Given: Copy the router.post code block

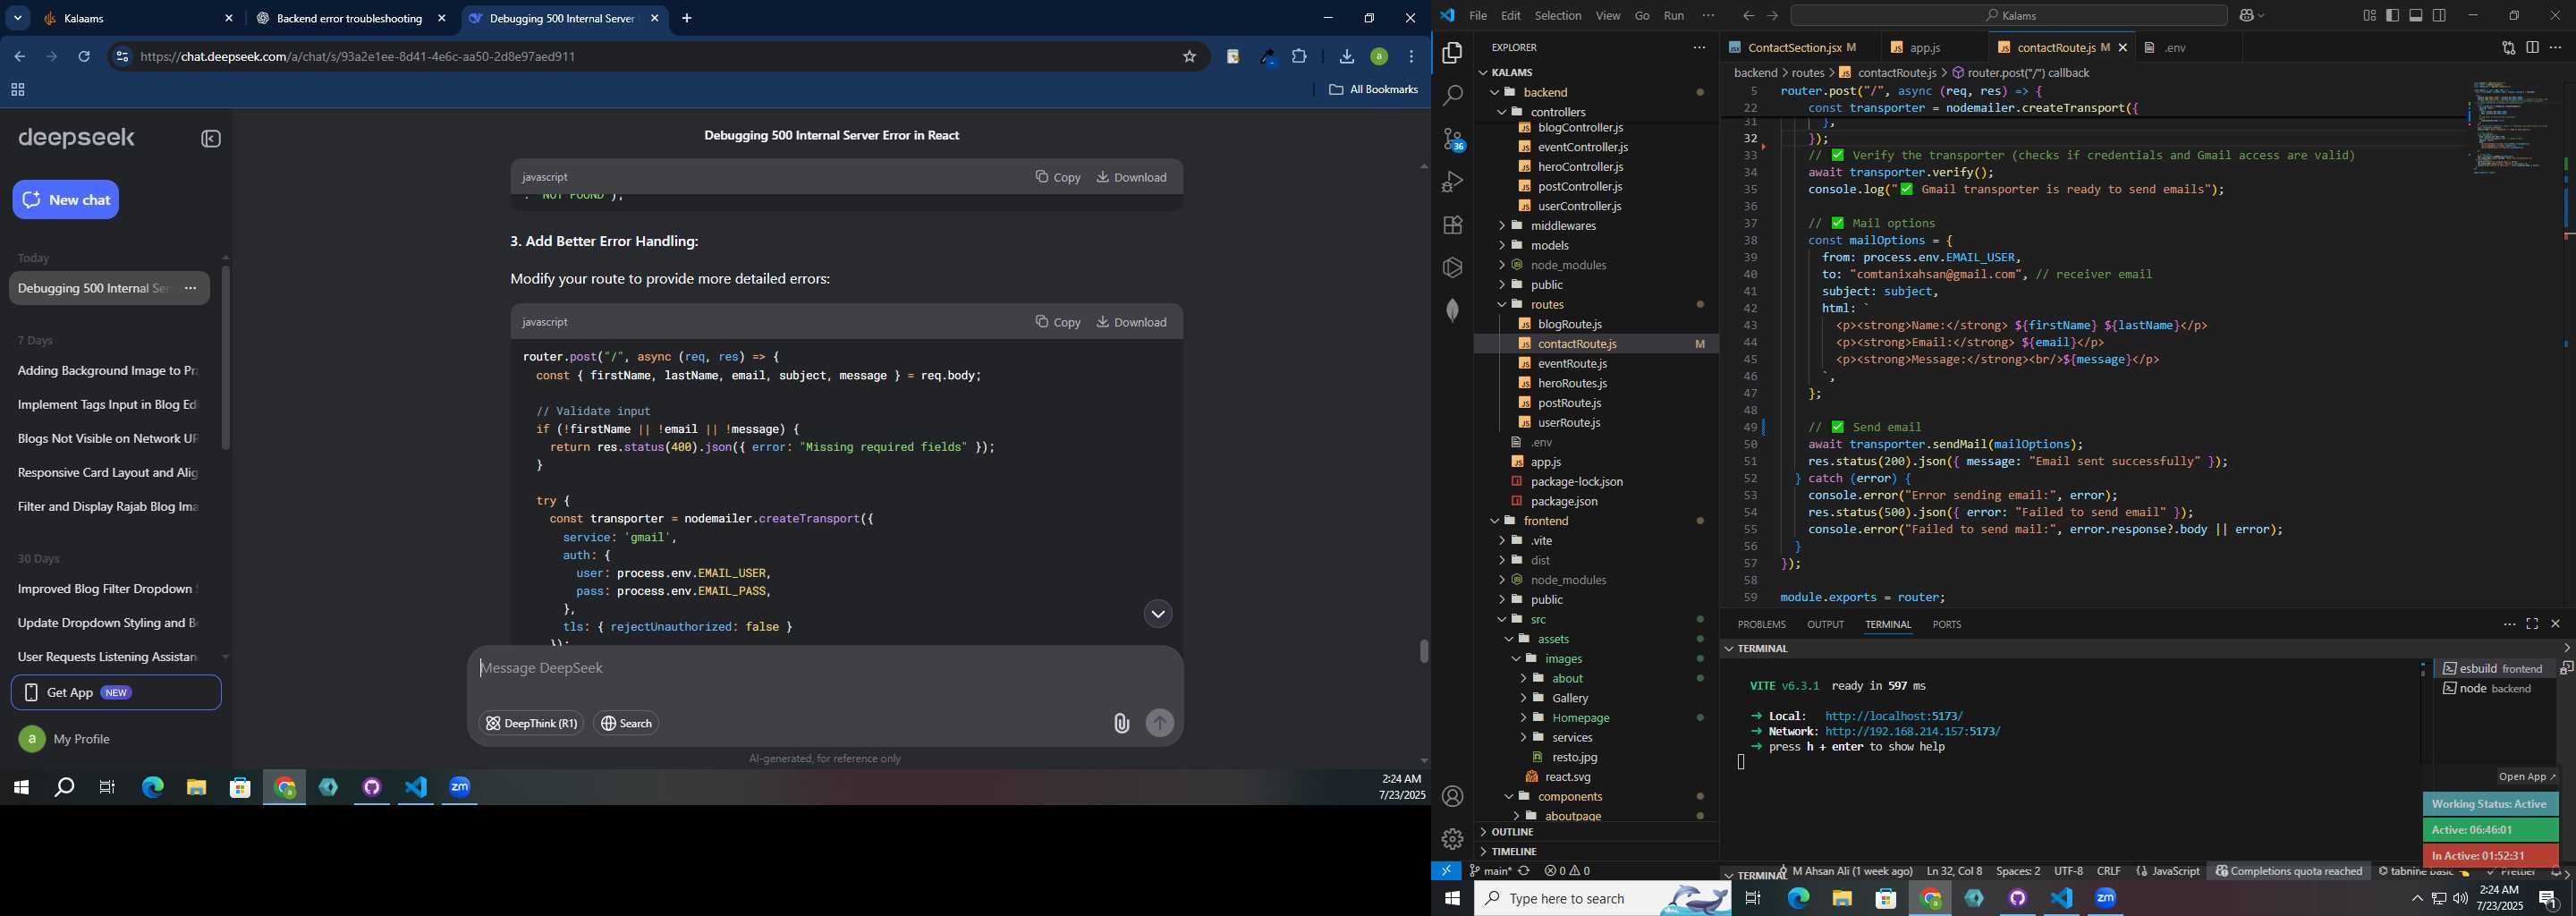Looking at the screenshot, I should (x=1058, y=322).
